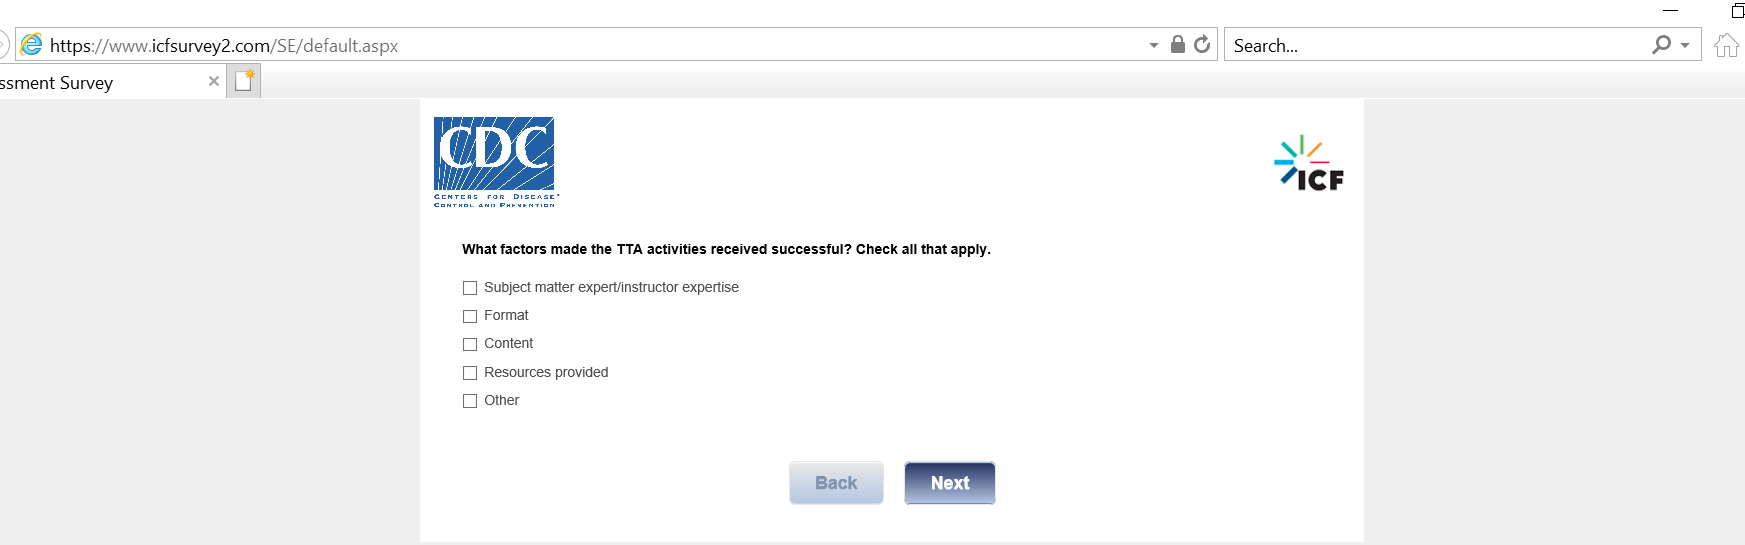The width and height of the screenshot is (1745, 545).
Task: Open the search provider dropdown arrow
Action: pyautogui.click(x=1685, y=45)
